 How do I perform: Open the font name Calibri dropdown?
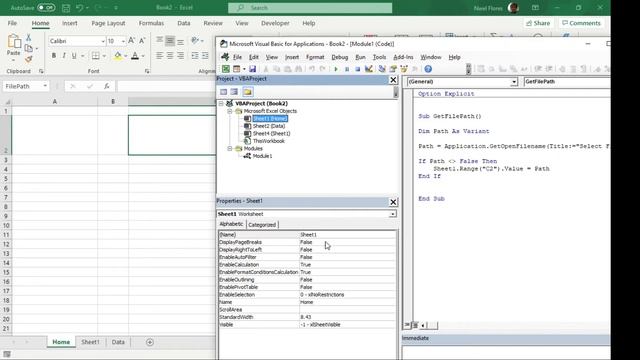tap(103, 41)
